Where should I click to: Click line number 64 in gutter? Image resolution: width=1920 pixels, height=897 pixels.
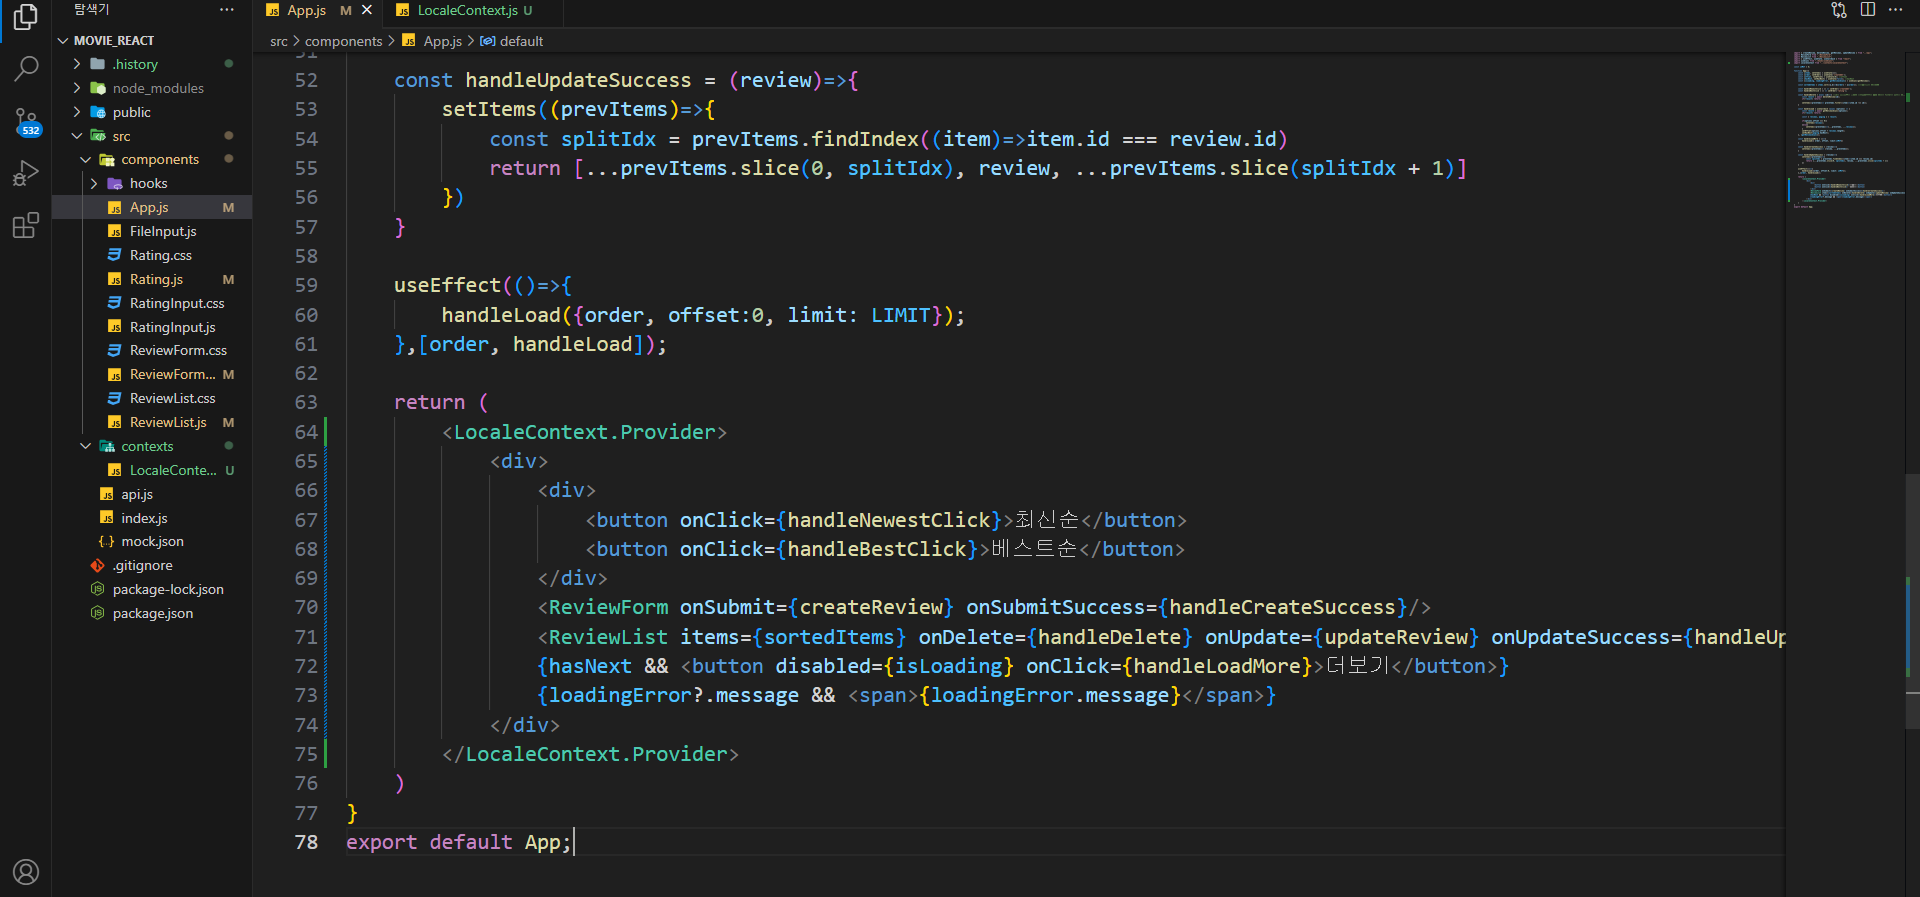point(306,432)
